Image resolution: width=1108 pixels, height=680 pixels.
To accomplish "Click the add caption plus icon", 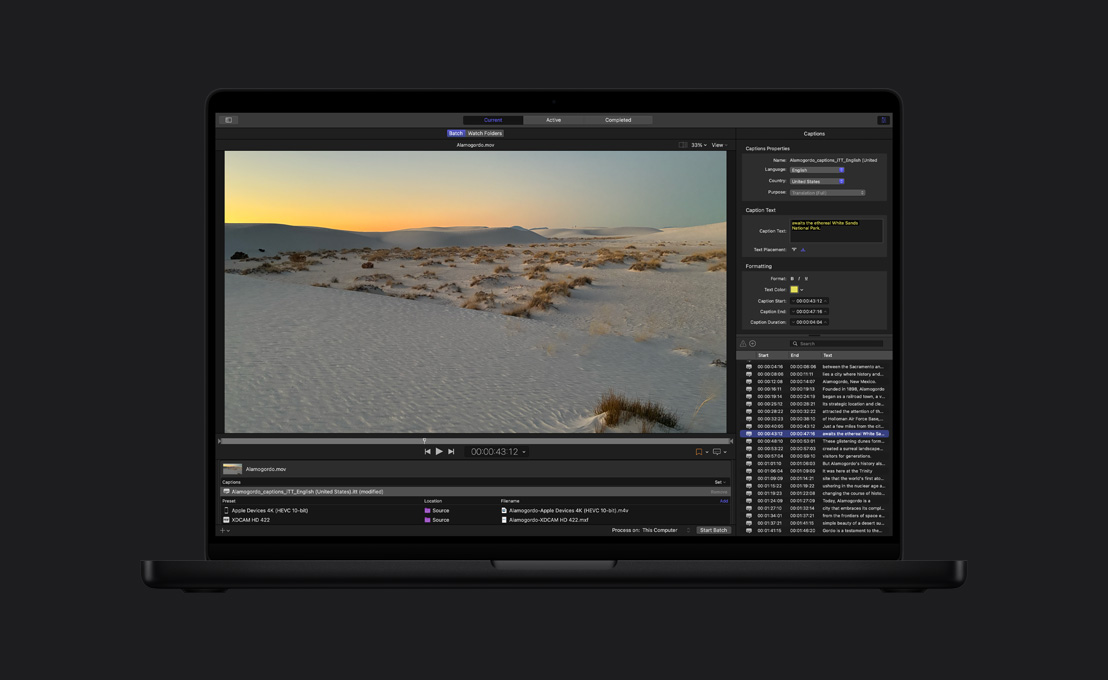I will [x=752, y=343].
